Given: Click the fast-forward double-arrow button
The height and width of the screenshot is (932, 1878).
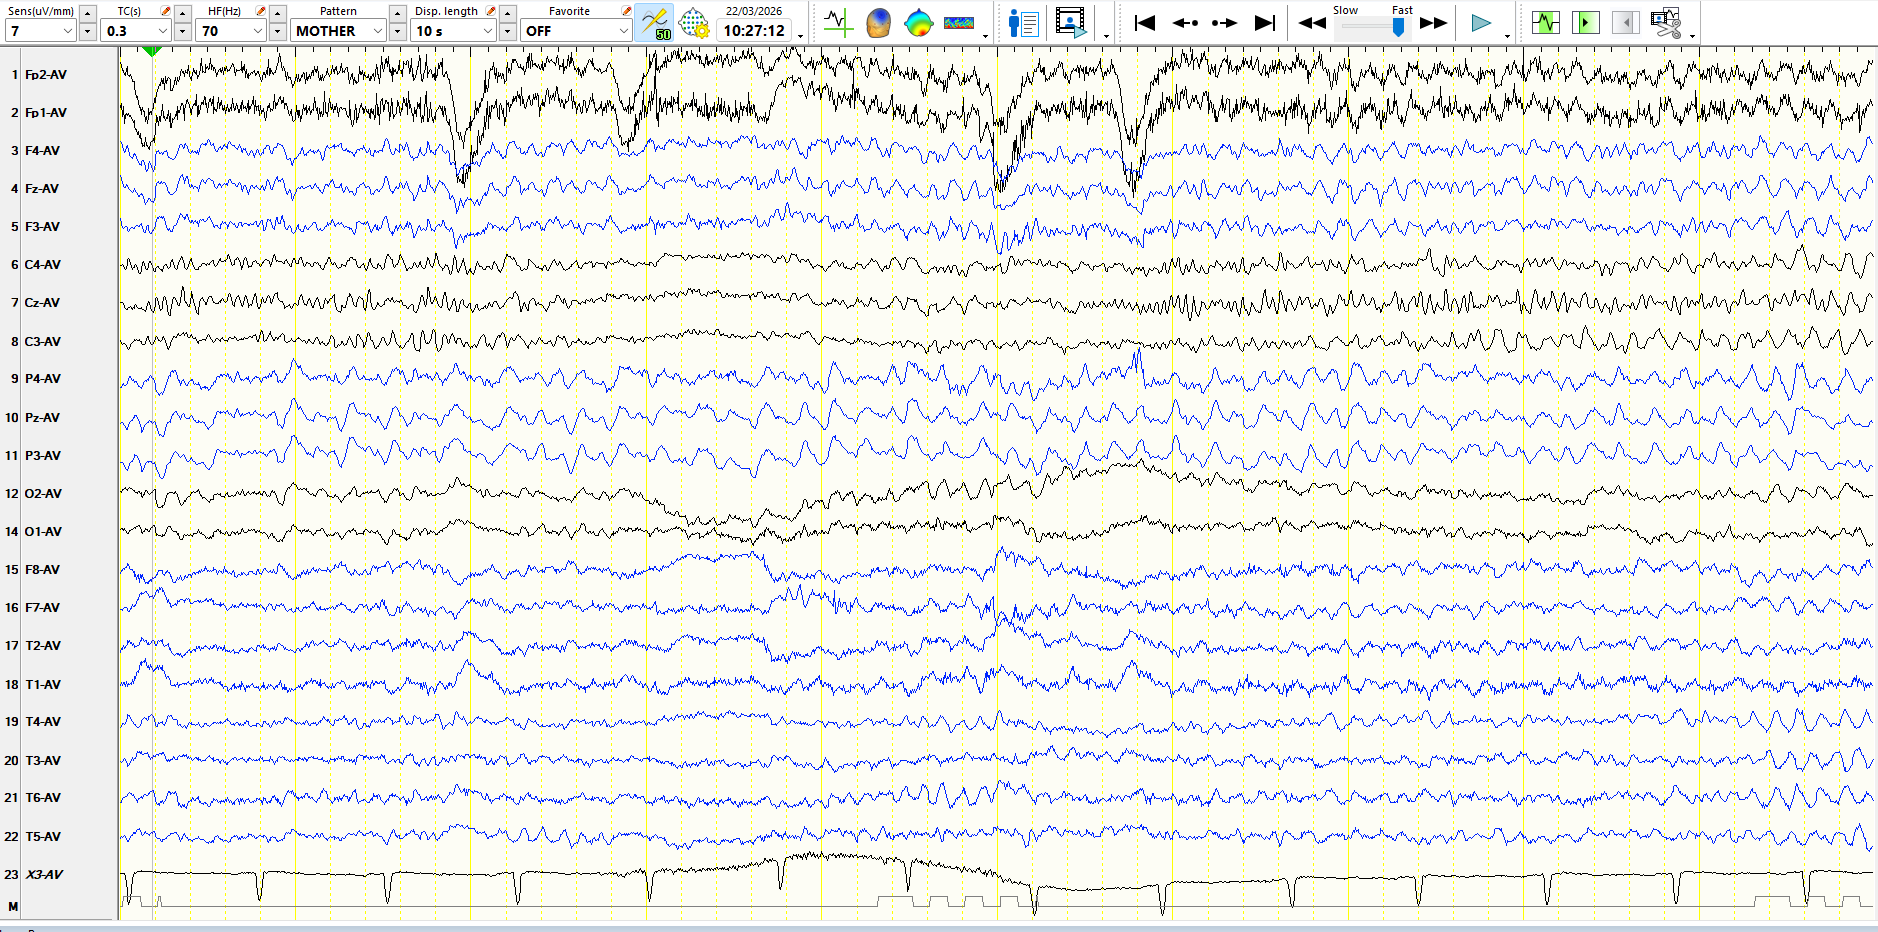Looking at the screenshot, I should [1434, 23].
